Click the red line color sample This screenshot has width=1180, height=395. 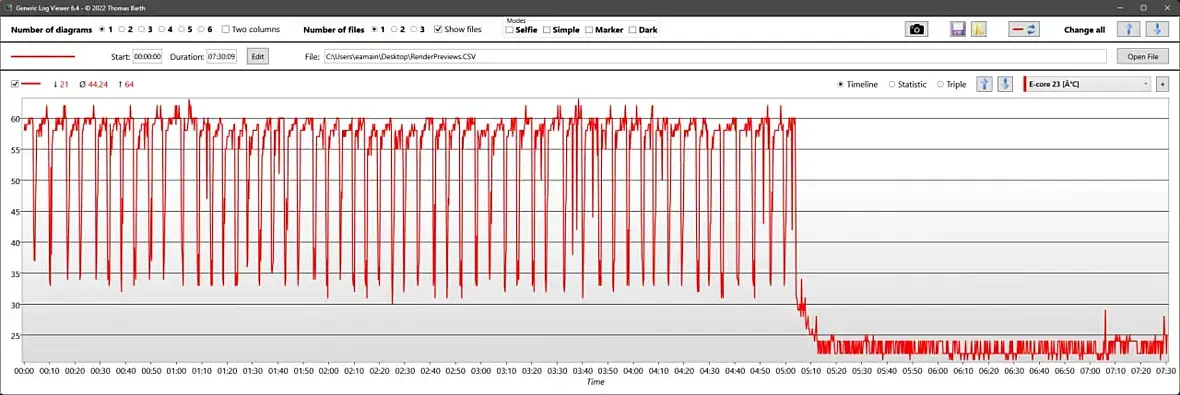point(42,56)
